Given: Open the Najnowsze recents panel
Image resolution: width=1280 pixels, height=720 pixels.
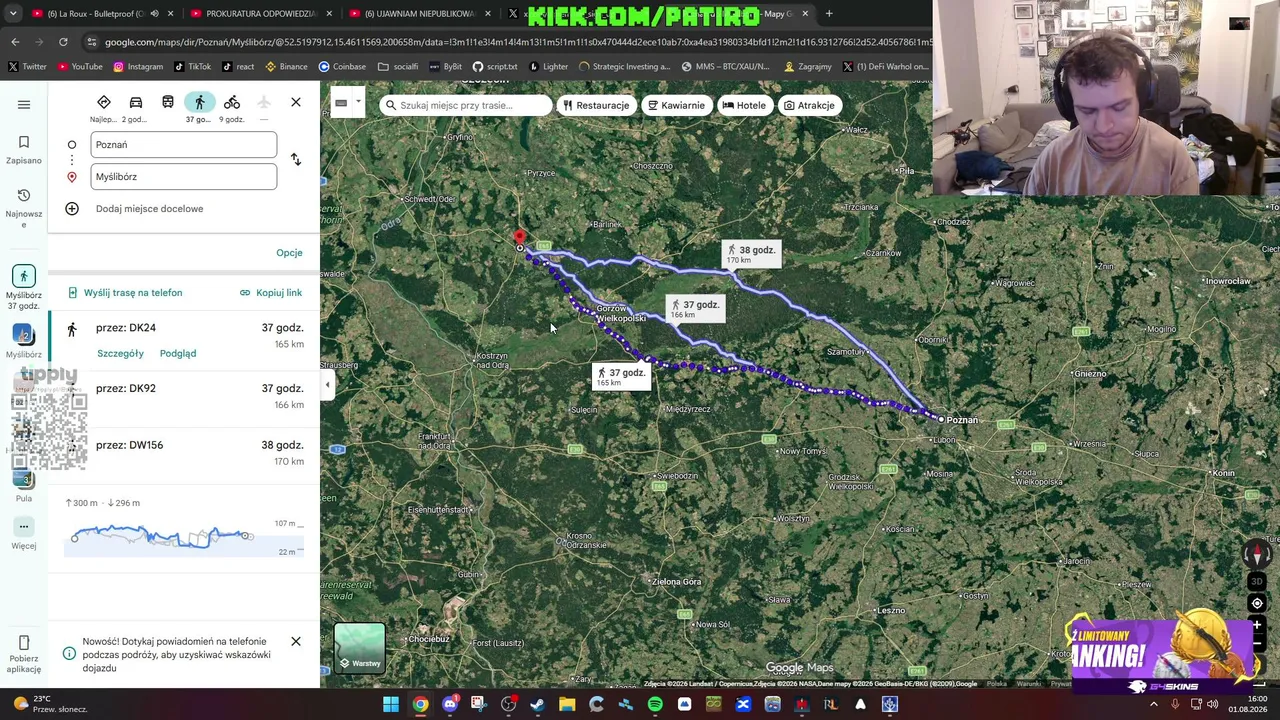Looking at the screenshot, I should [x=24, y=208].
